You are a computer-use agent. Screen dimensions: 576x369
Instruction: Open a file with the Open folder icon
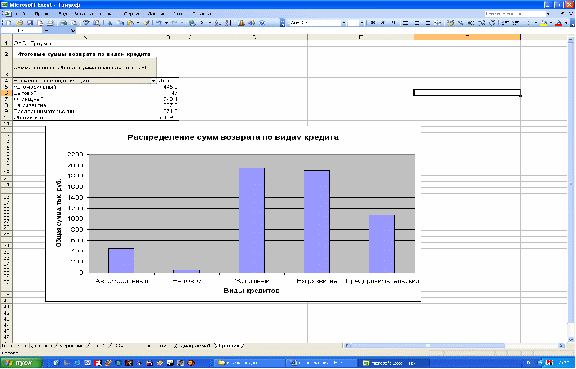click(x=19, y=23)
